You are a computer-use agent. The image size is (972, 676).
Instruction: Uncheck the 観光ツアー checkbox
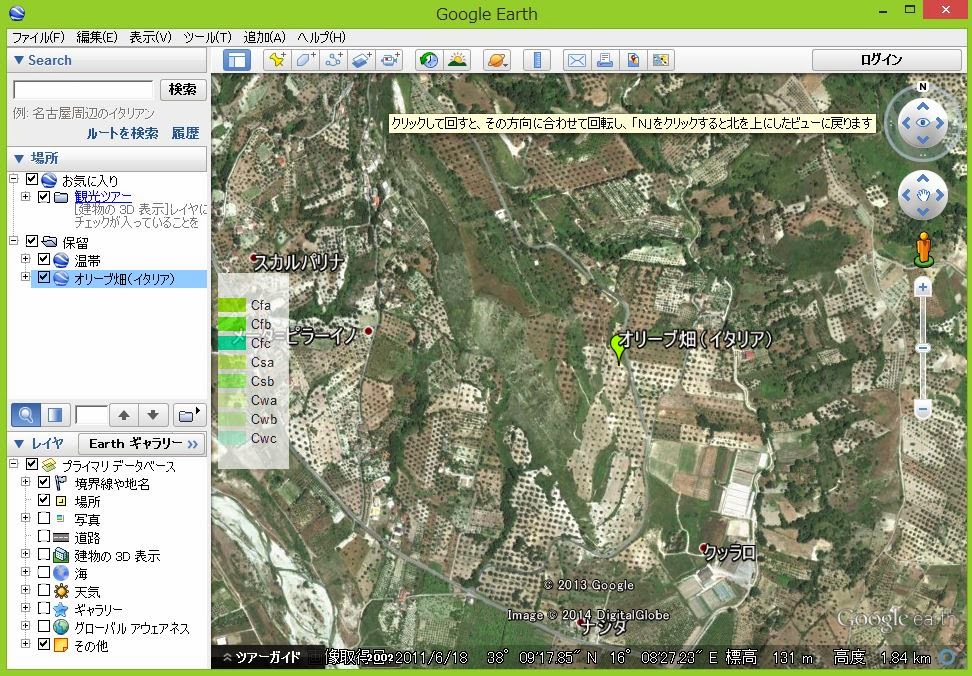pos(44,197)
